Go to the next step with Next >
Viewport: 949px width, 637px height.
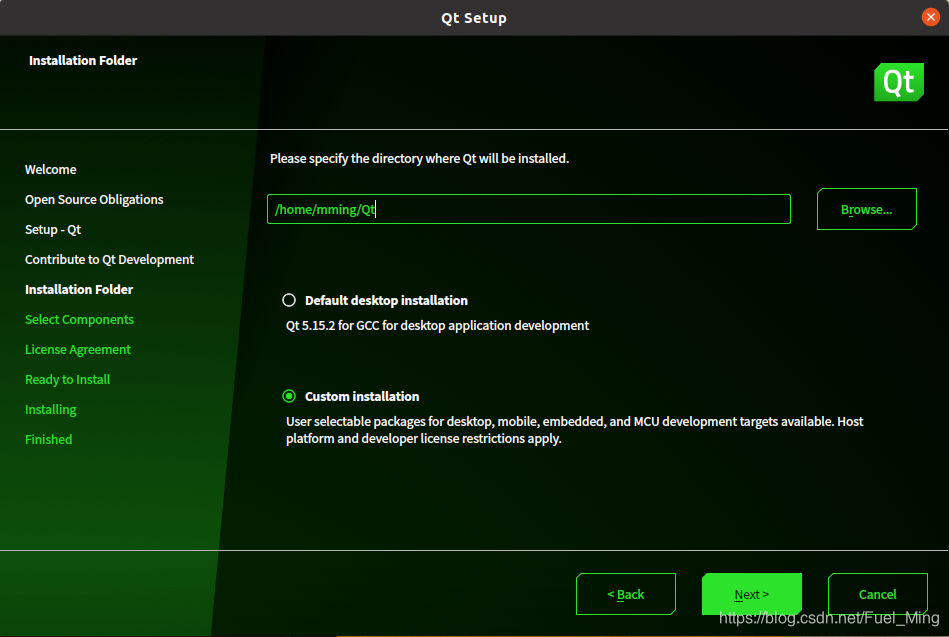tap(751, 594)
